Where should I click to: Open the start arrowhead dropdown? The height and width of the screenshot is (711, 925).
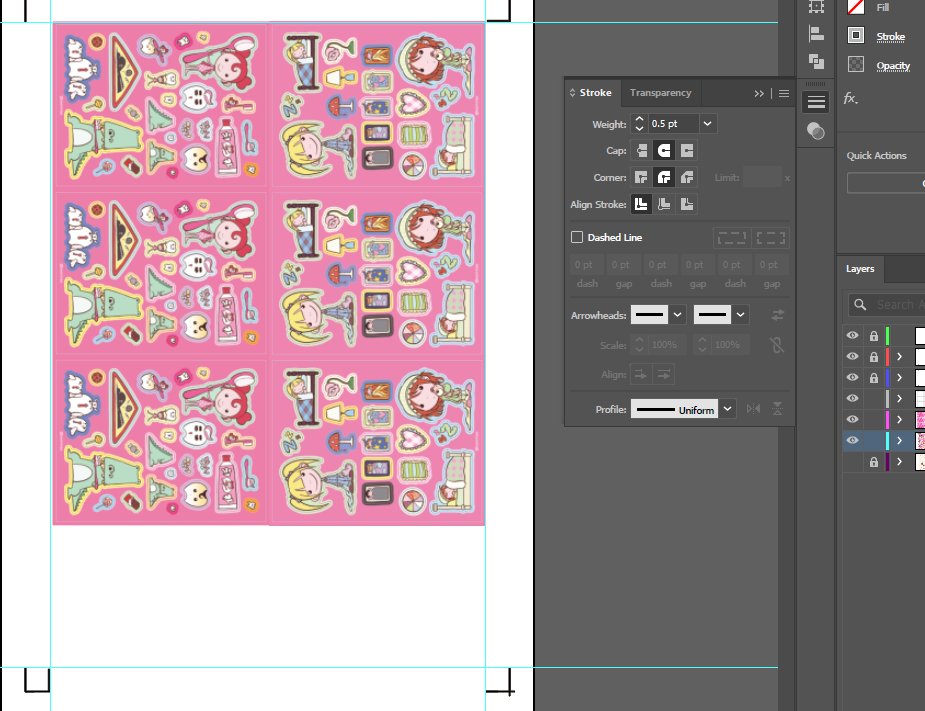point(677,315)
